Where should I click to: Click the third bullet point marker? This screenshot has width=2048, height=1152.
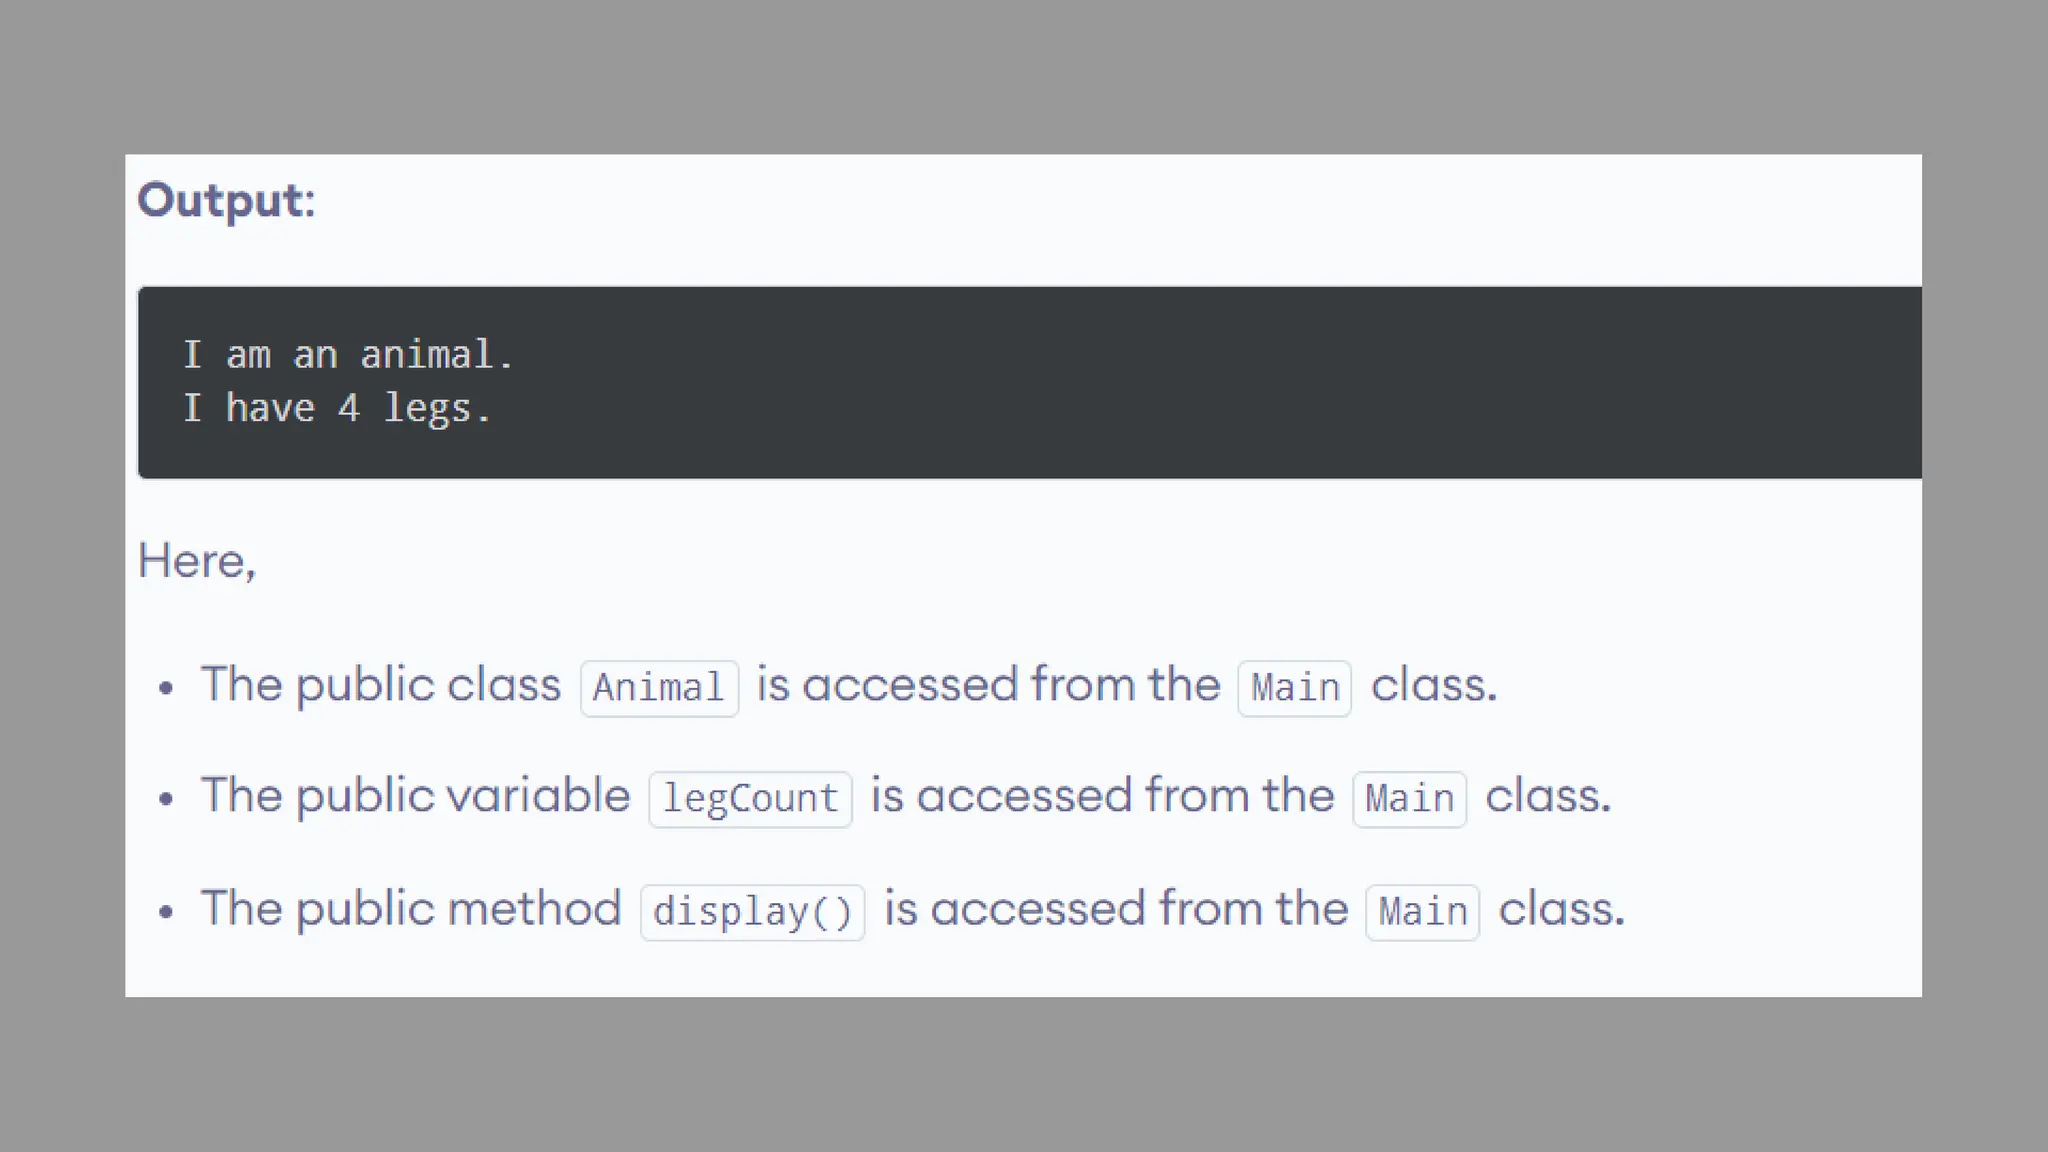tap(166, 912)
